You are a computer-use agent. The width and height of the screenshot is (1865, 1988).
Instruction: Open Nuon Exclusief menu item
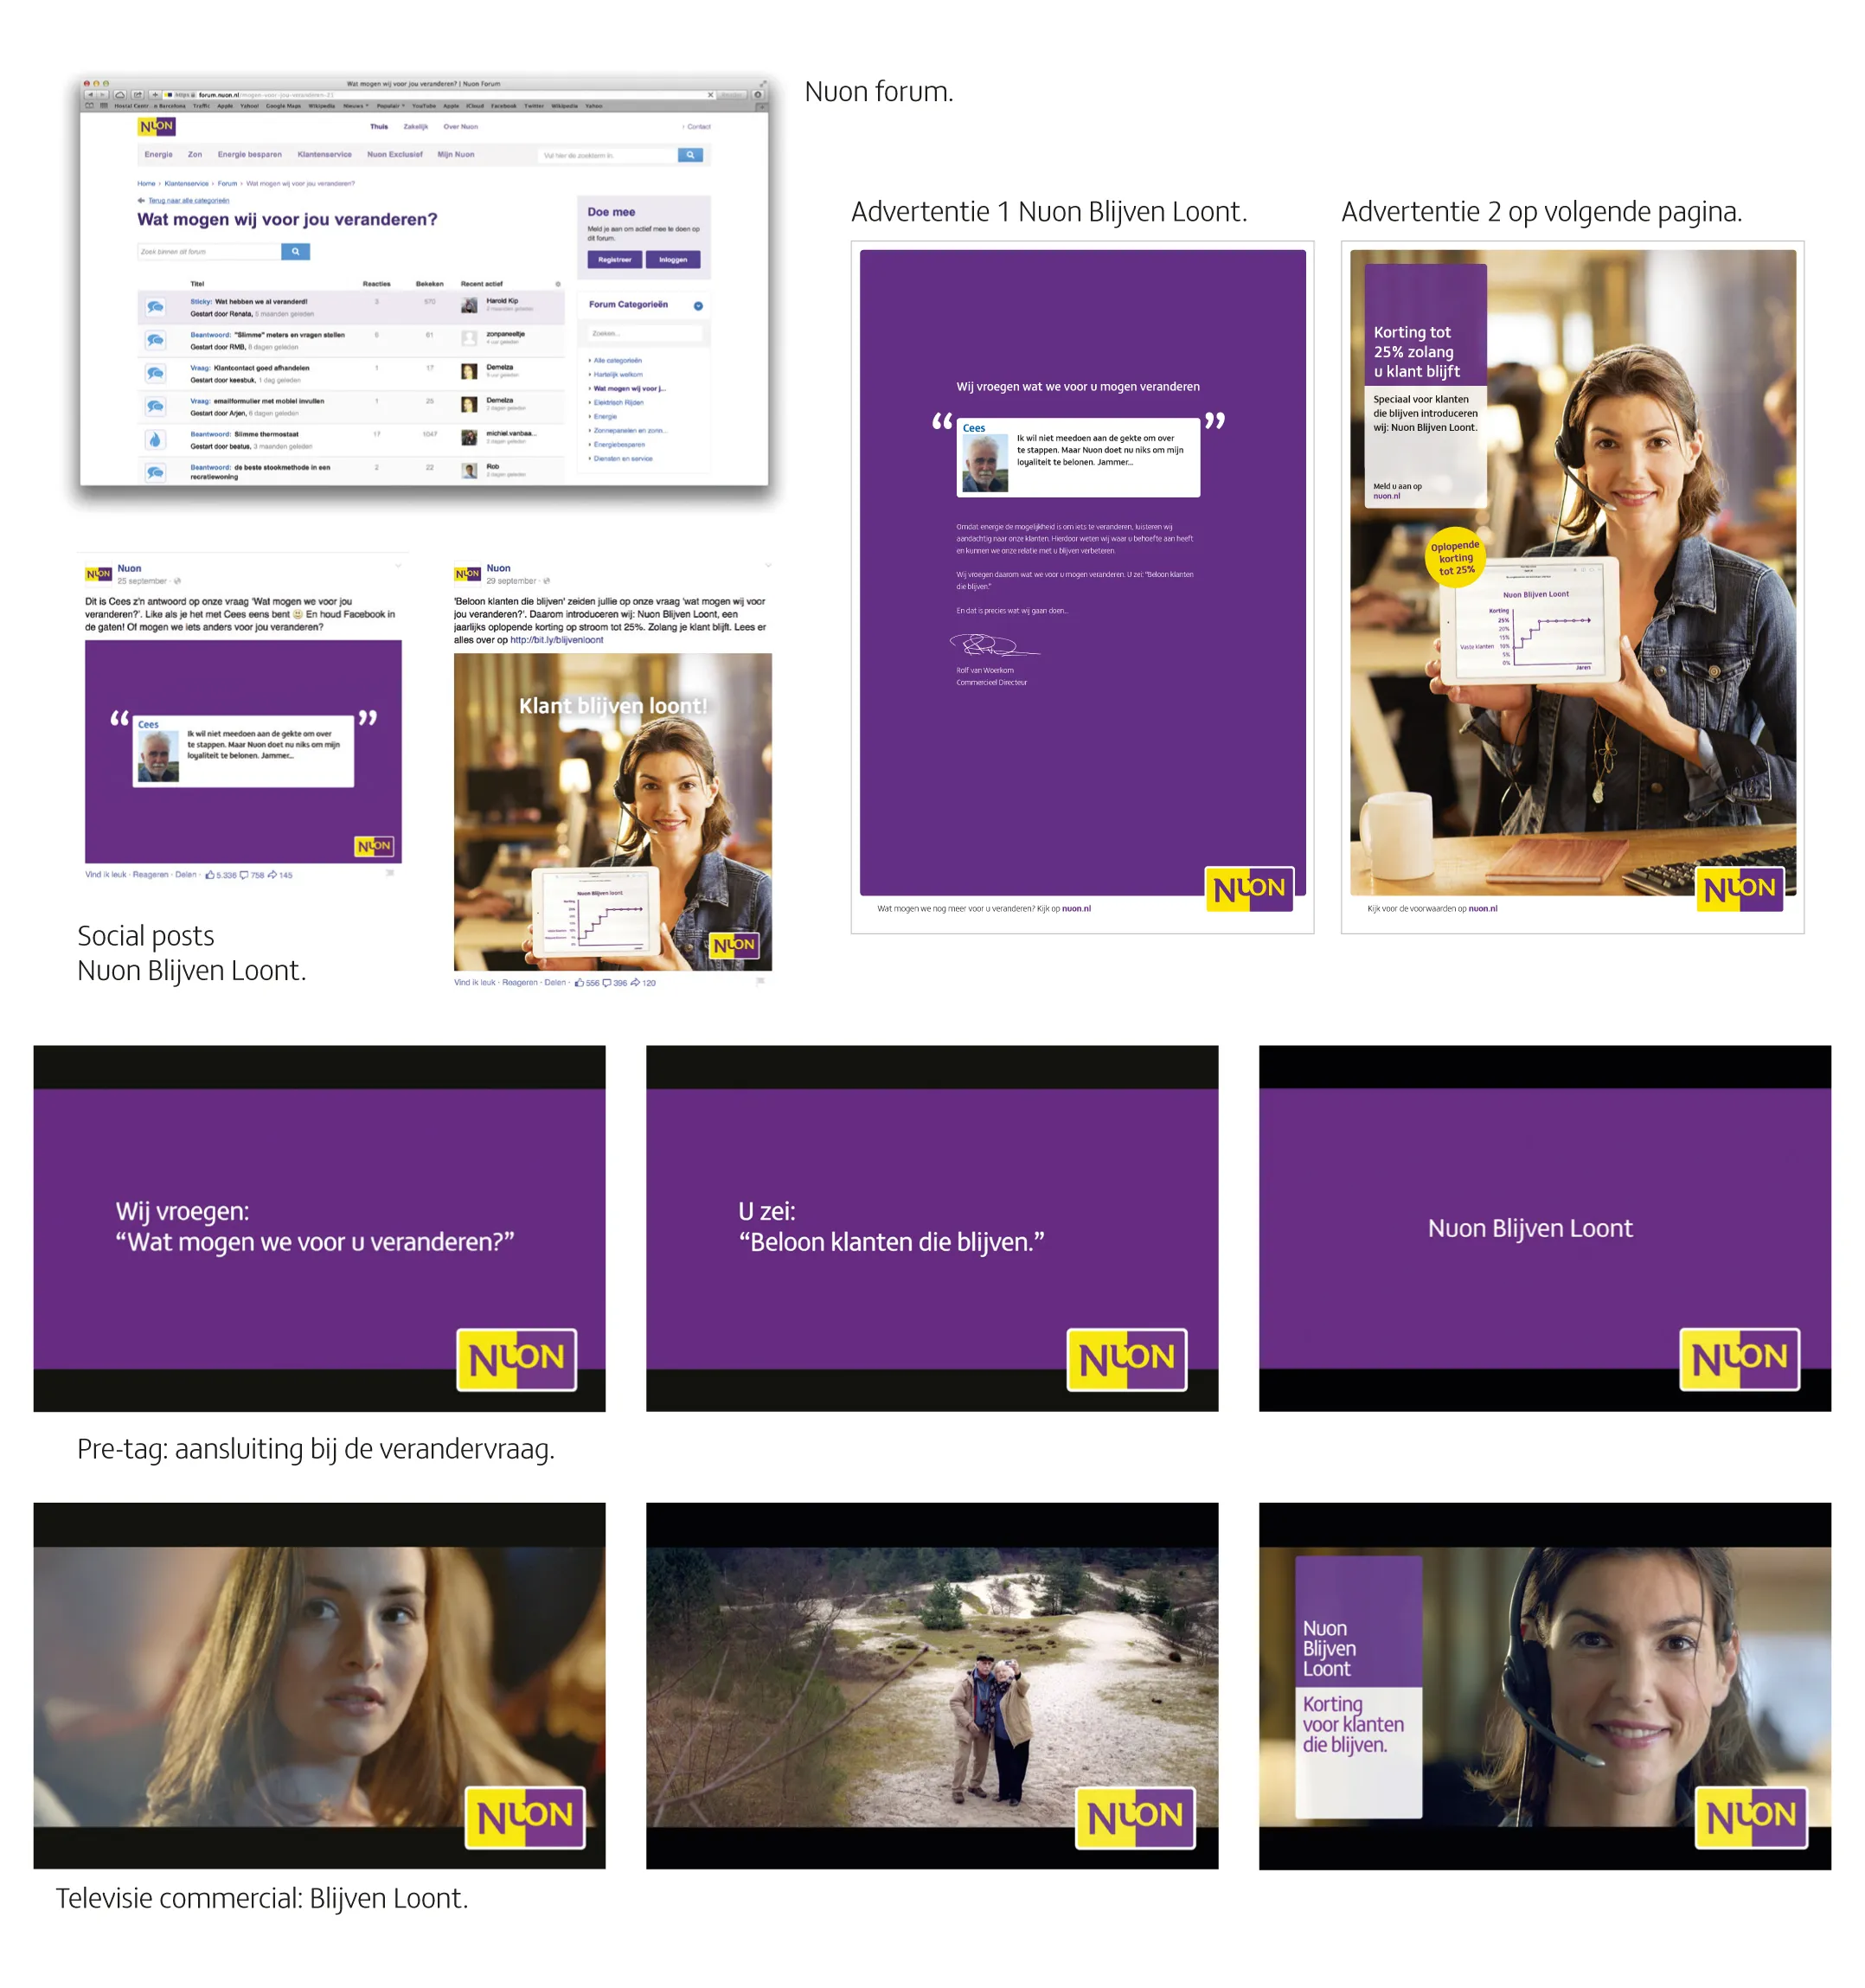point(395,155)
